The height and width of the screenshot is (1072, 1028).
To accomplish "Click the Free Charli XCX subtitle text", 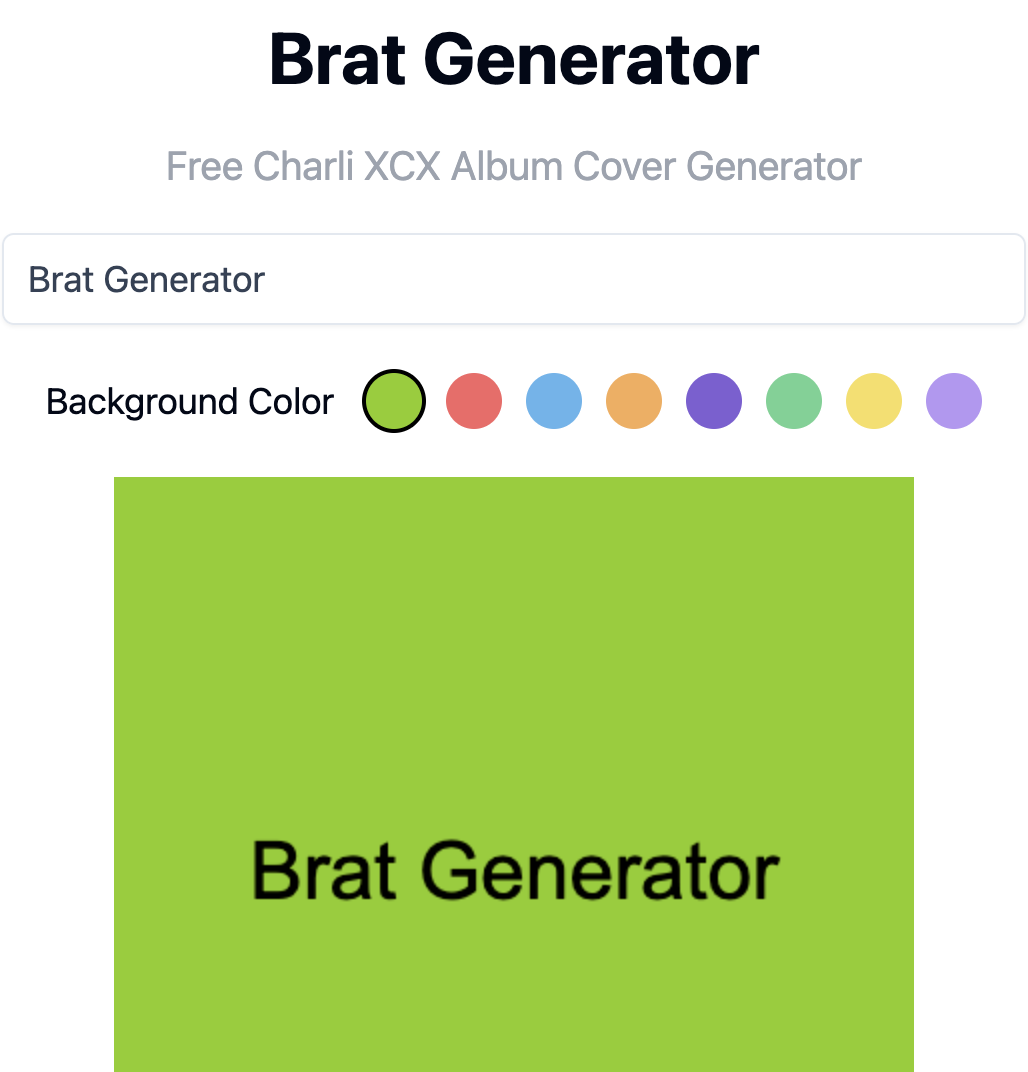I will [x=513, y=166].
